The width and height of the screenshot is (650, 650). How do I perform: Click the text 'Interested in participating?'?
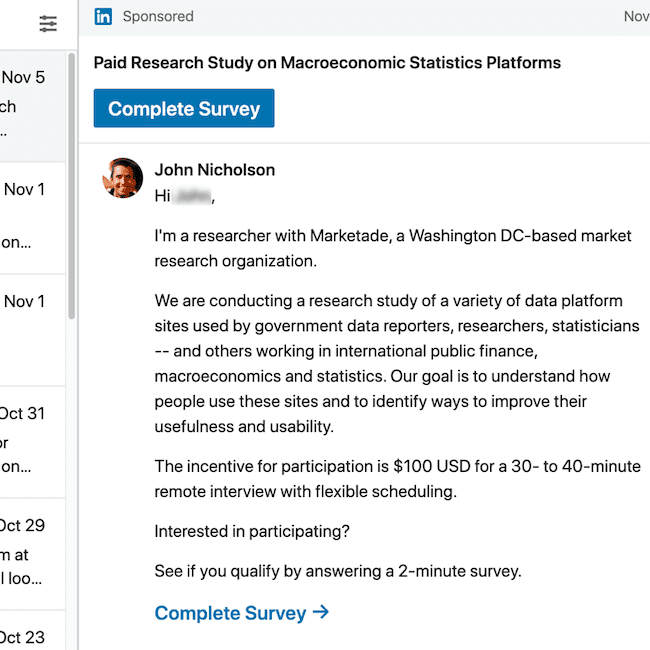(x=252, y=531)
